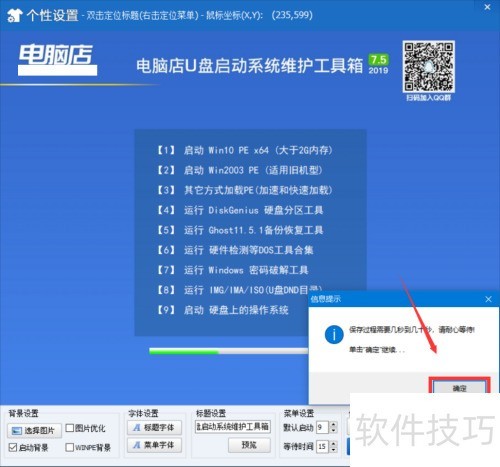
Task: Select menu item 【3】 其它方式加载PE
Action: (244, 190)
